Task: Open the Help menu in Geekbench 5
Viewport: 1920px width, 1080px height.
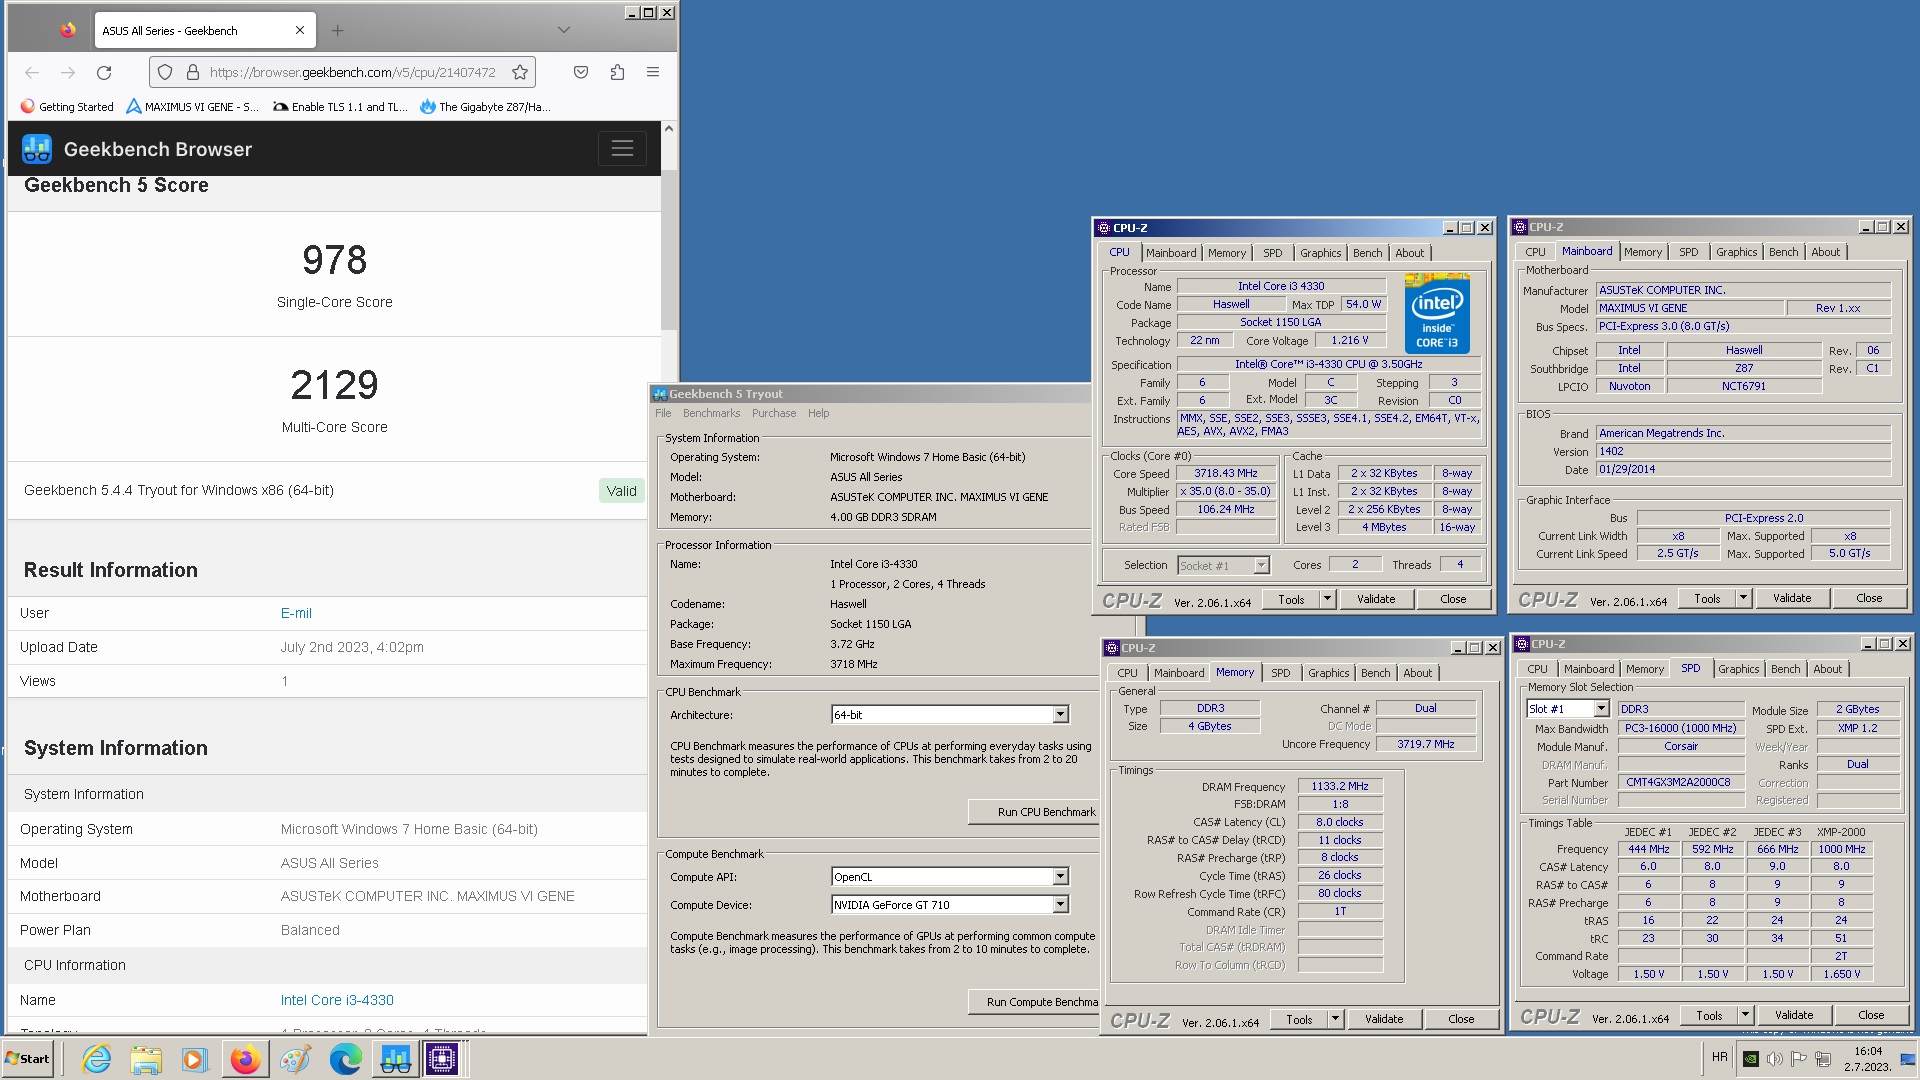Action: click(818, 413)
